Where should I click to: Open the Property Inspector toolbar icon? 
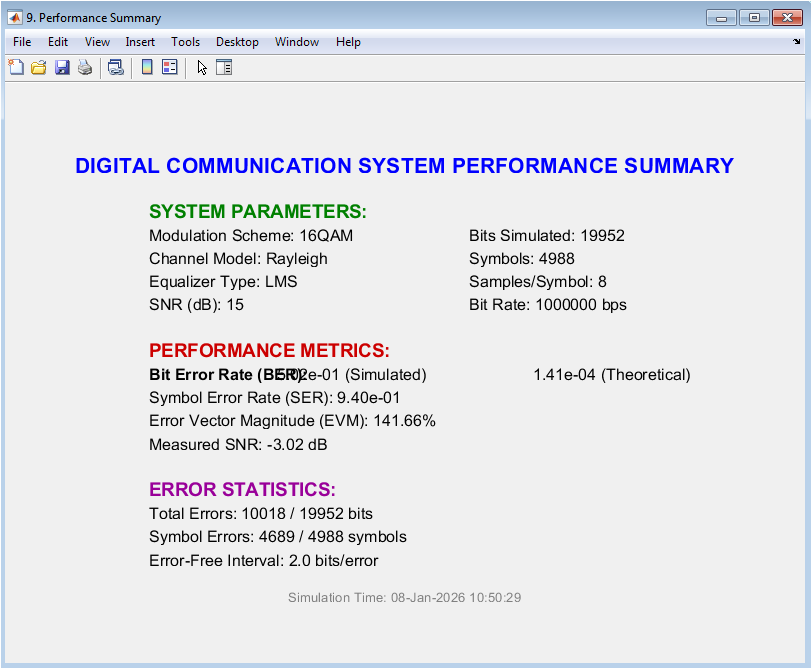tap(224, 68)
